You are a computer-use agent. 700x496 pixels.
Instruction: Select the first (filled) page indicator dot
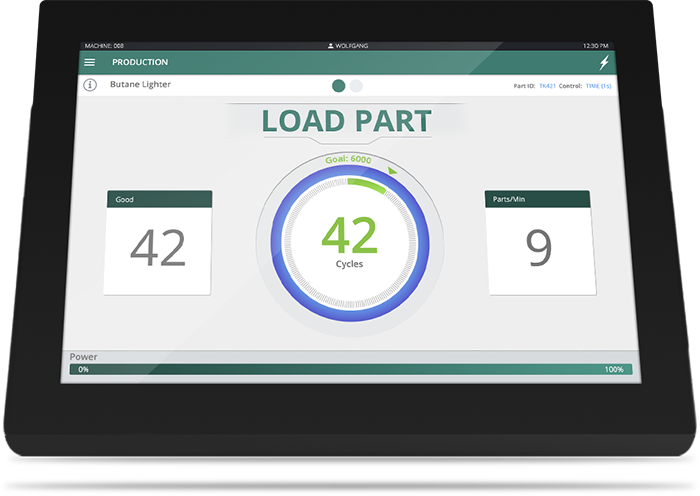(339, 86)
